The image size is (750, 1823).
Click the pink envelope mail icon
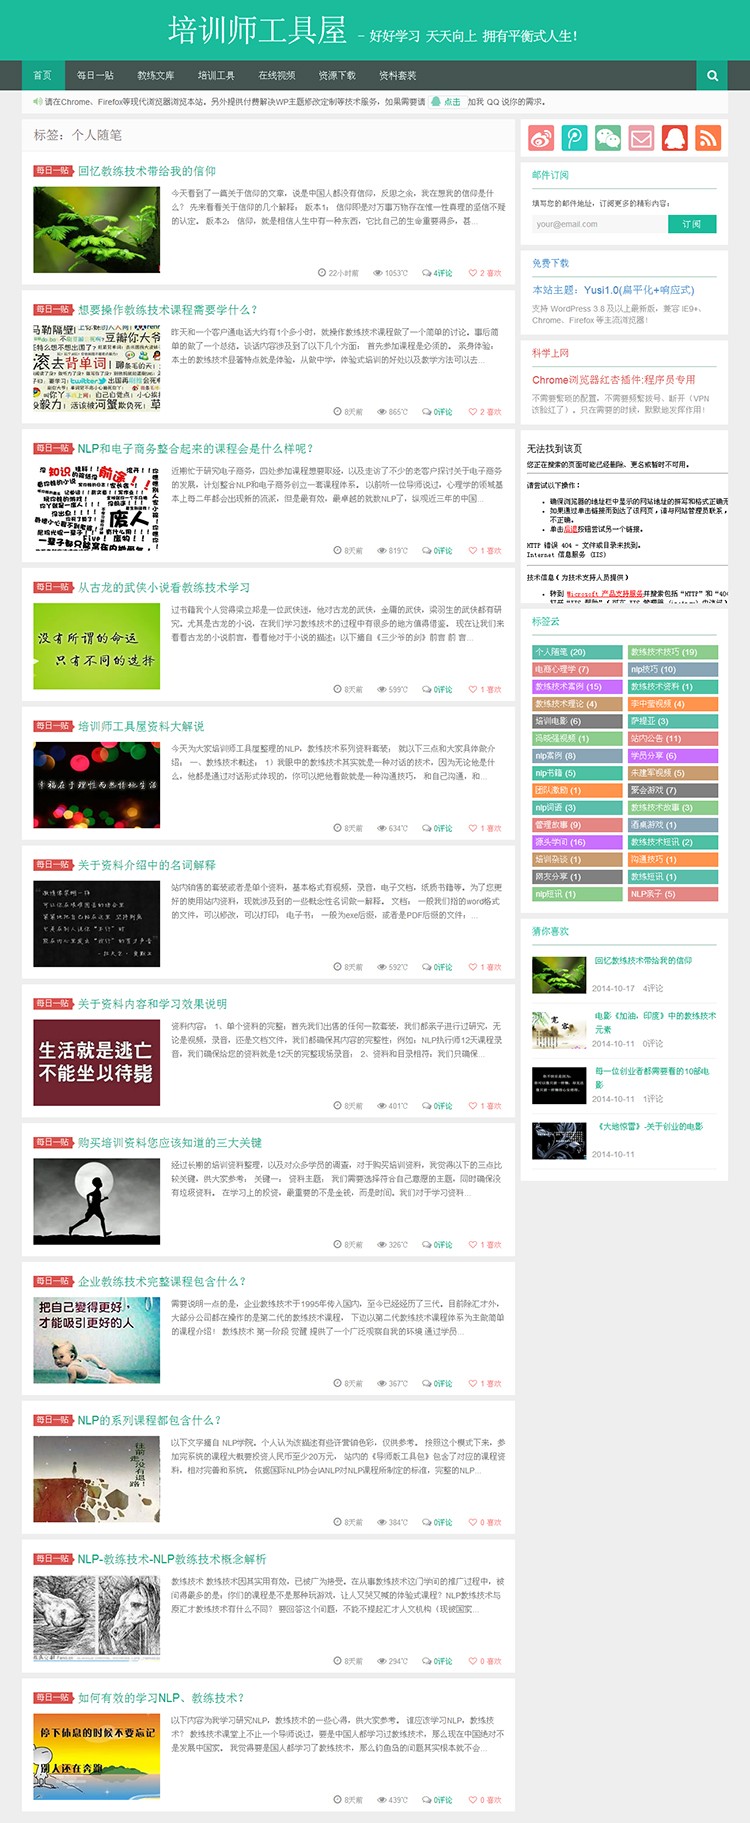pyautogui.click(x=641, y=138)
